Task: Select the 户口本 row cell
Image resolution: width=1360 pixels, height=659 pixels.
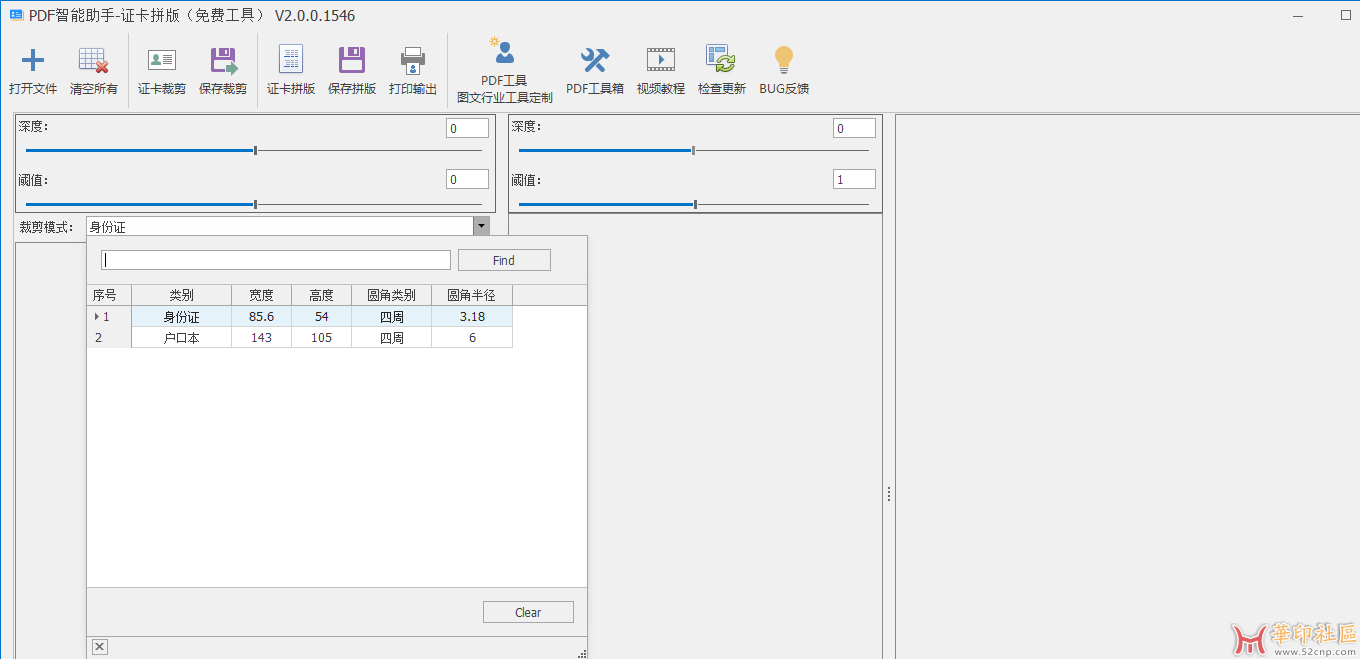Action: [x=181, y=337]
